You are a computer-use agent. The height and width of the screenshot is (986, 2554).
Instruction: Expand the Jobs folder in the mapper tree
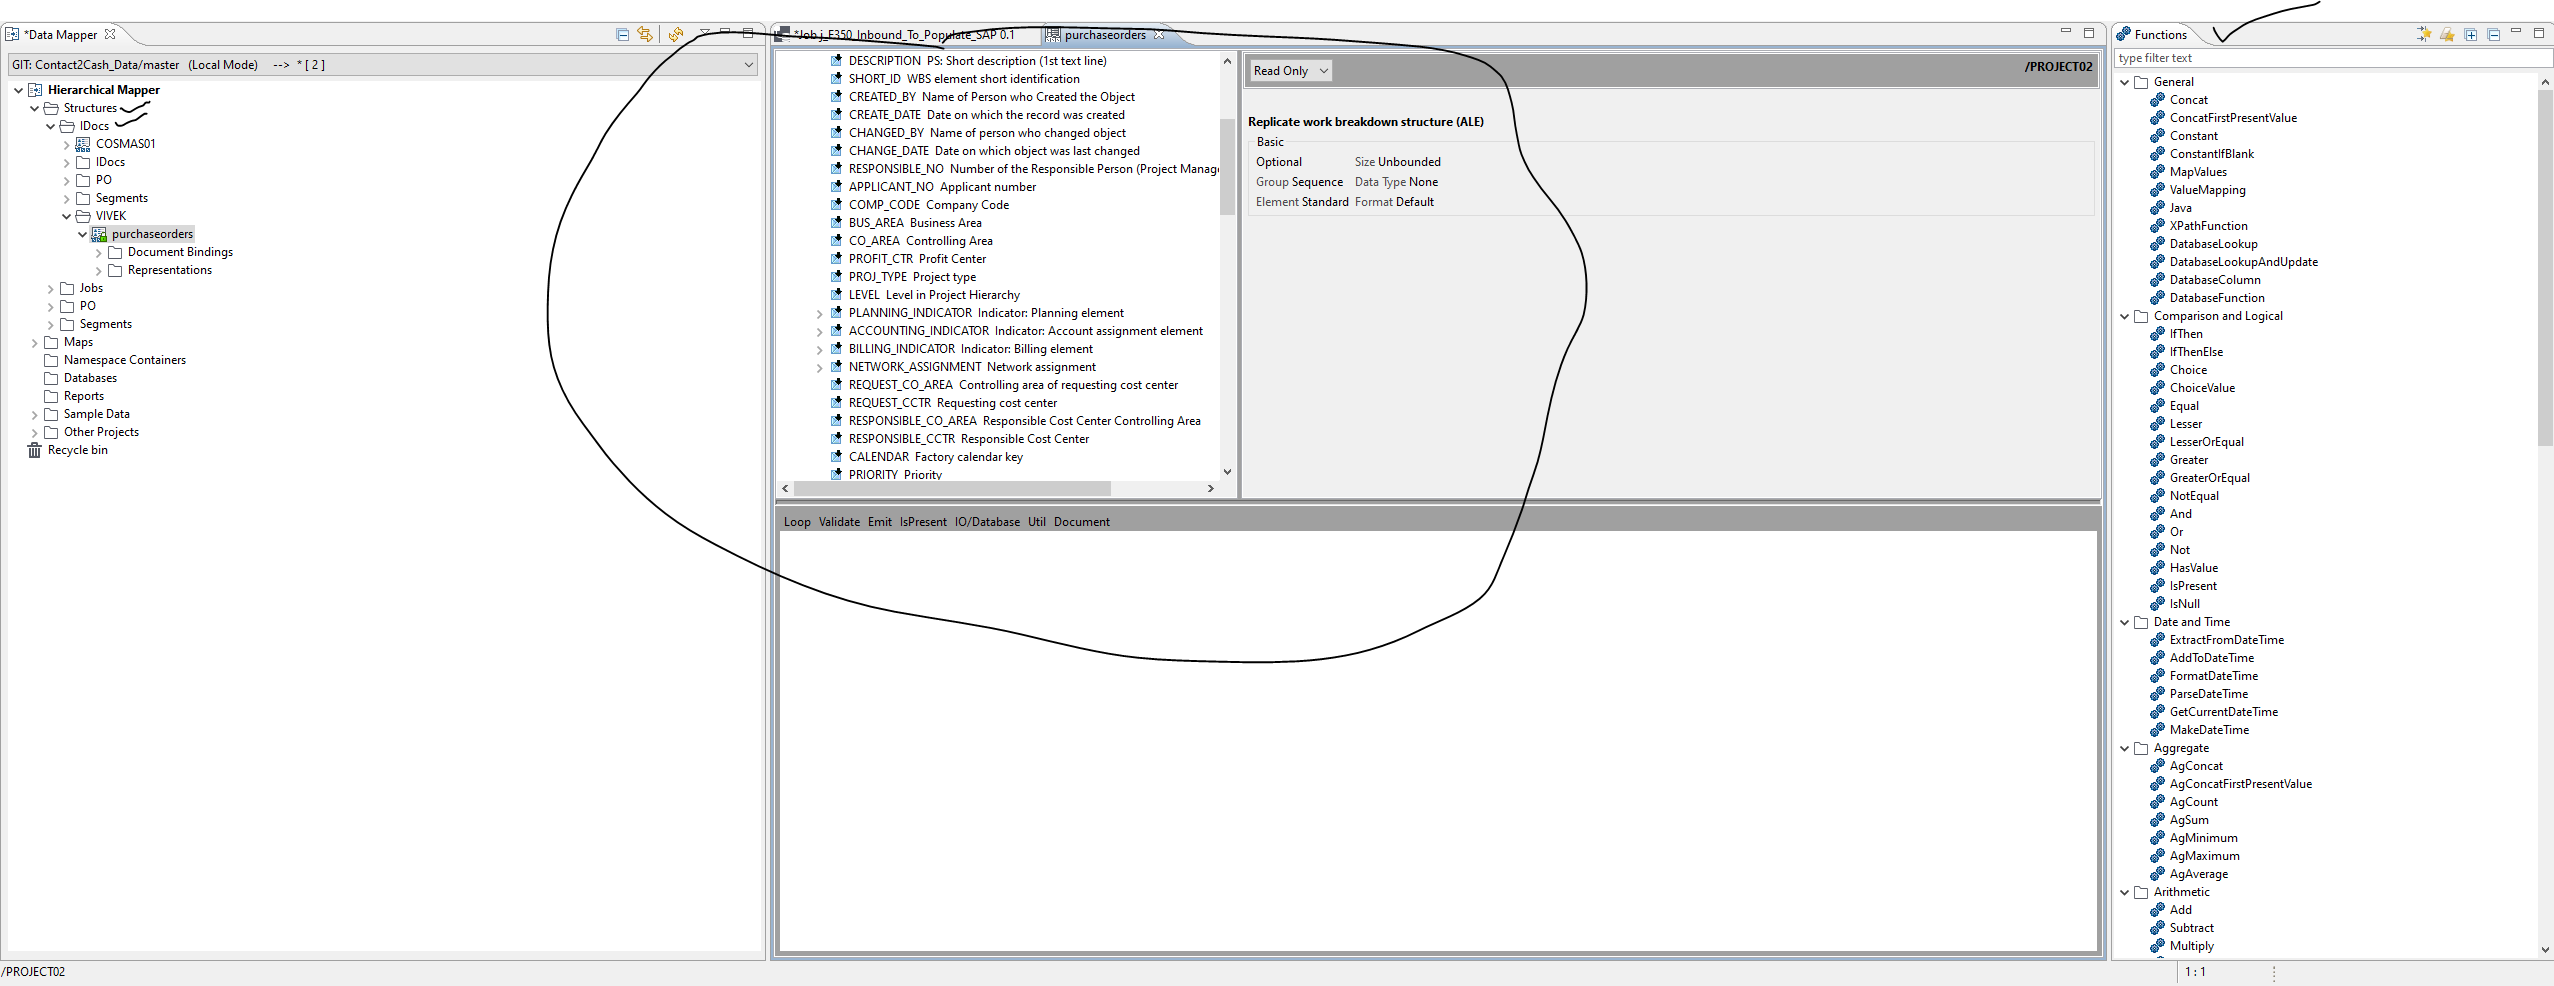50,287
